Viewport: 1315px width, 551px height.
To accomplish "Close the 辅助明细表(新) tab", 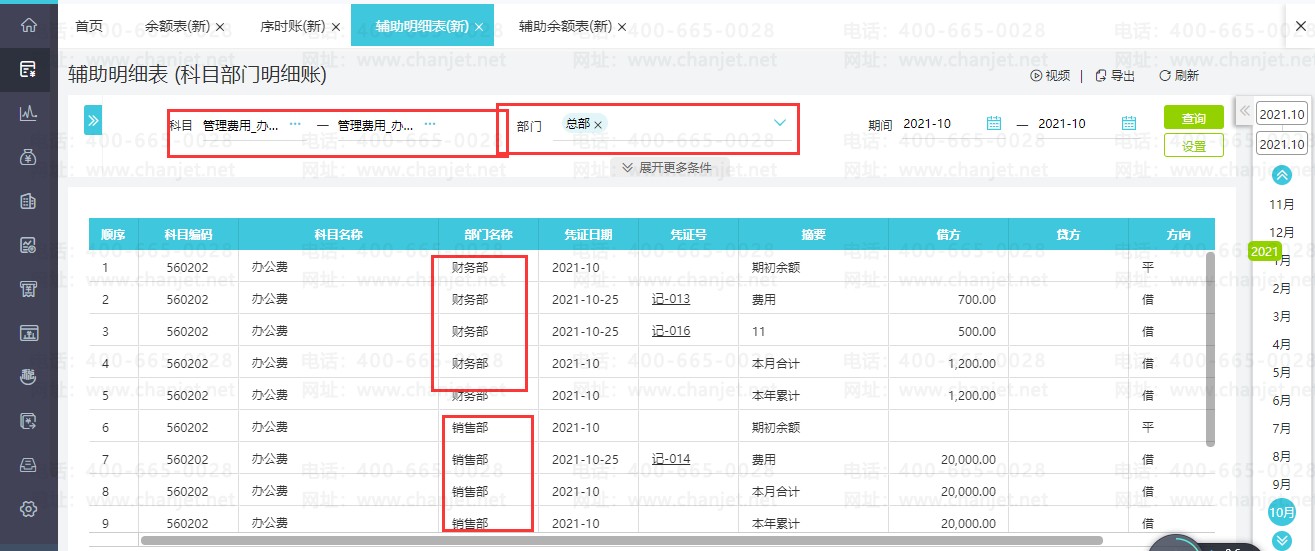I will pos(479,27).
